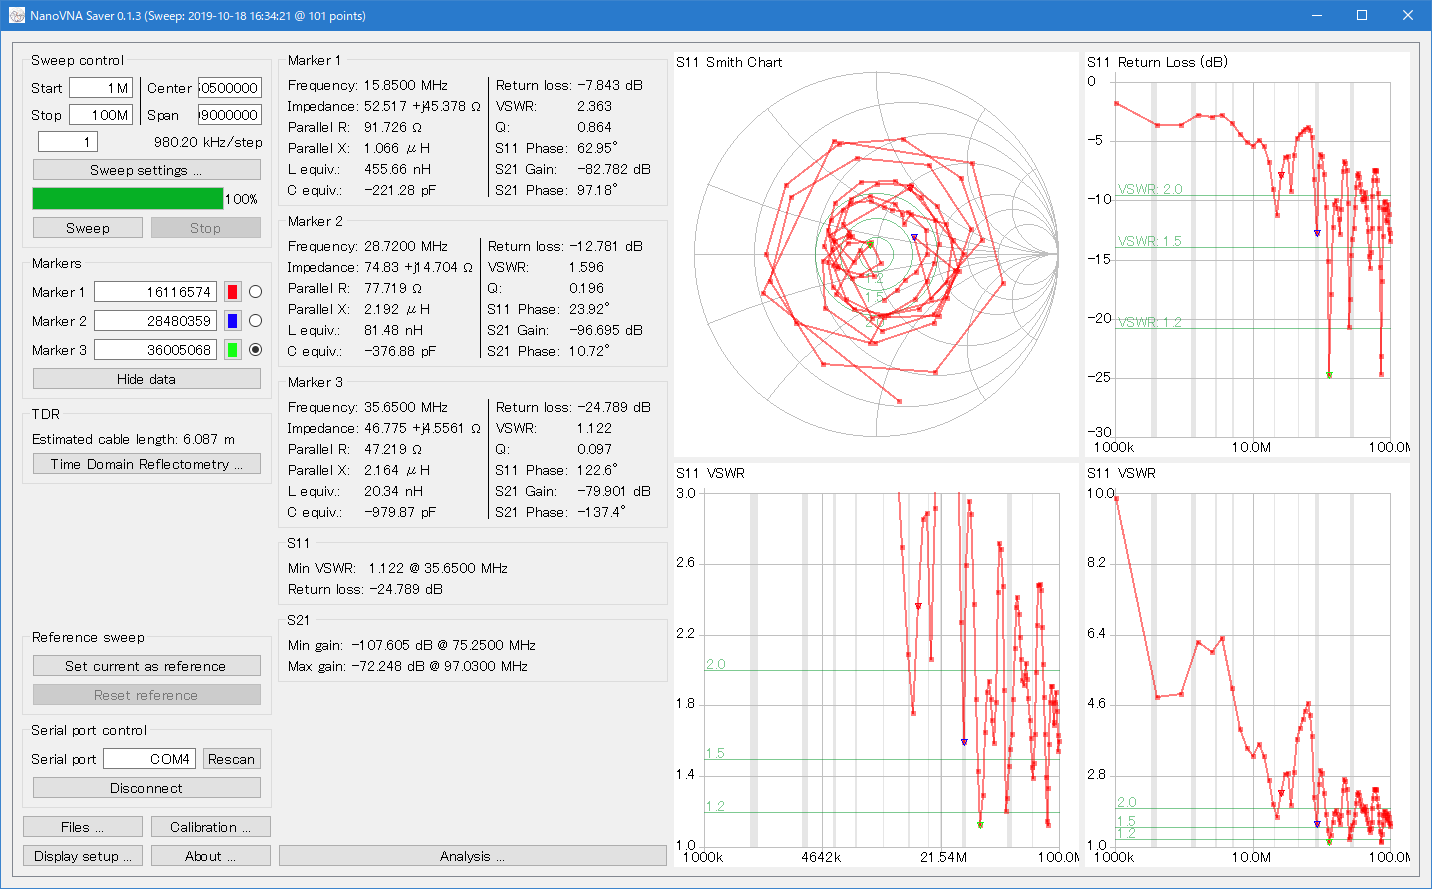Select Marker 3 radio button
The height and width of the screenshot is (889, 1432).
point(255,350)
